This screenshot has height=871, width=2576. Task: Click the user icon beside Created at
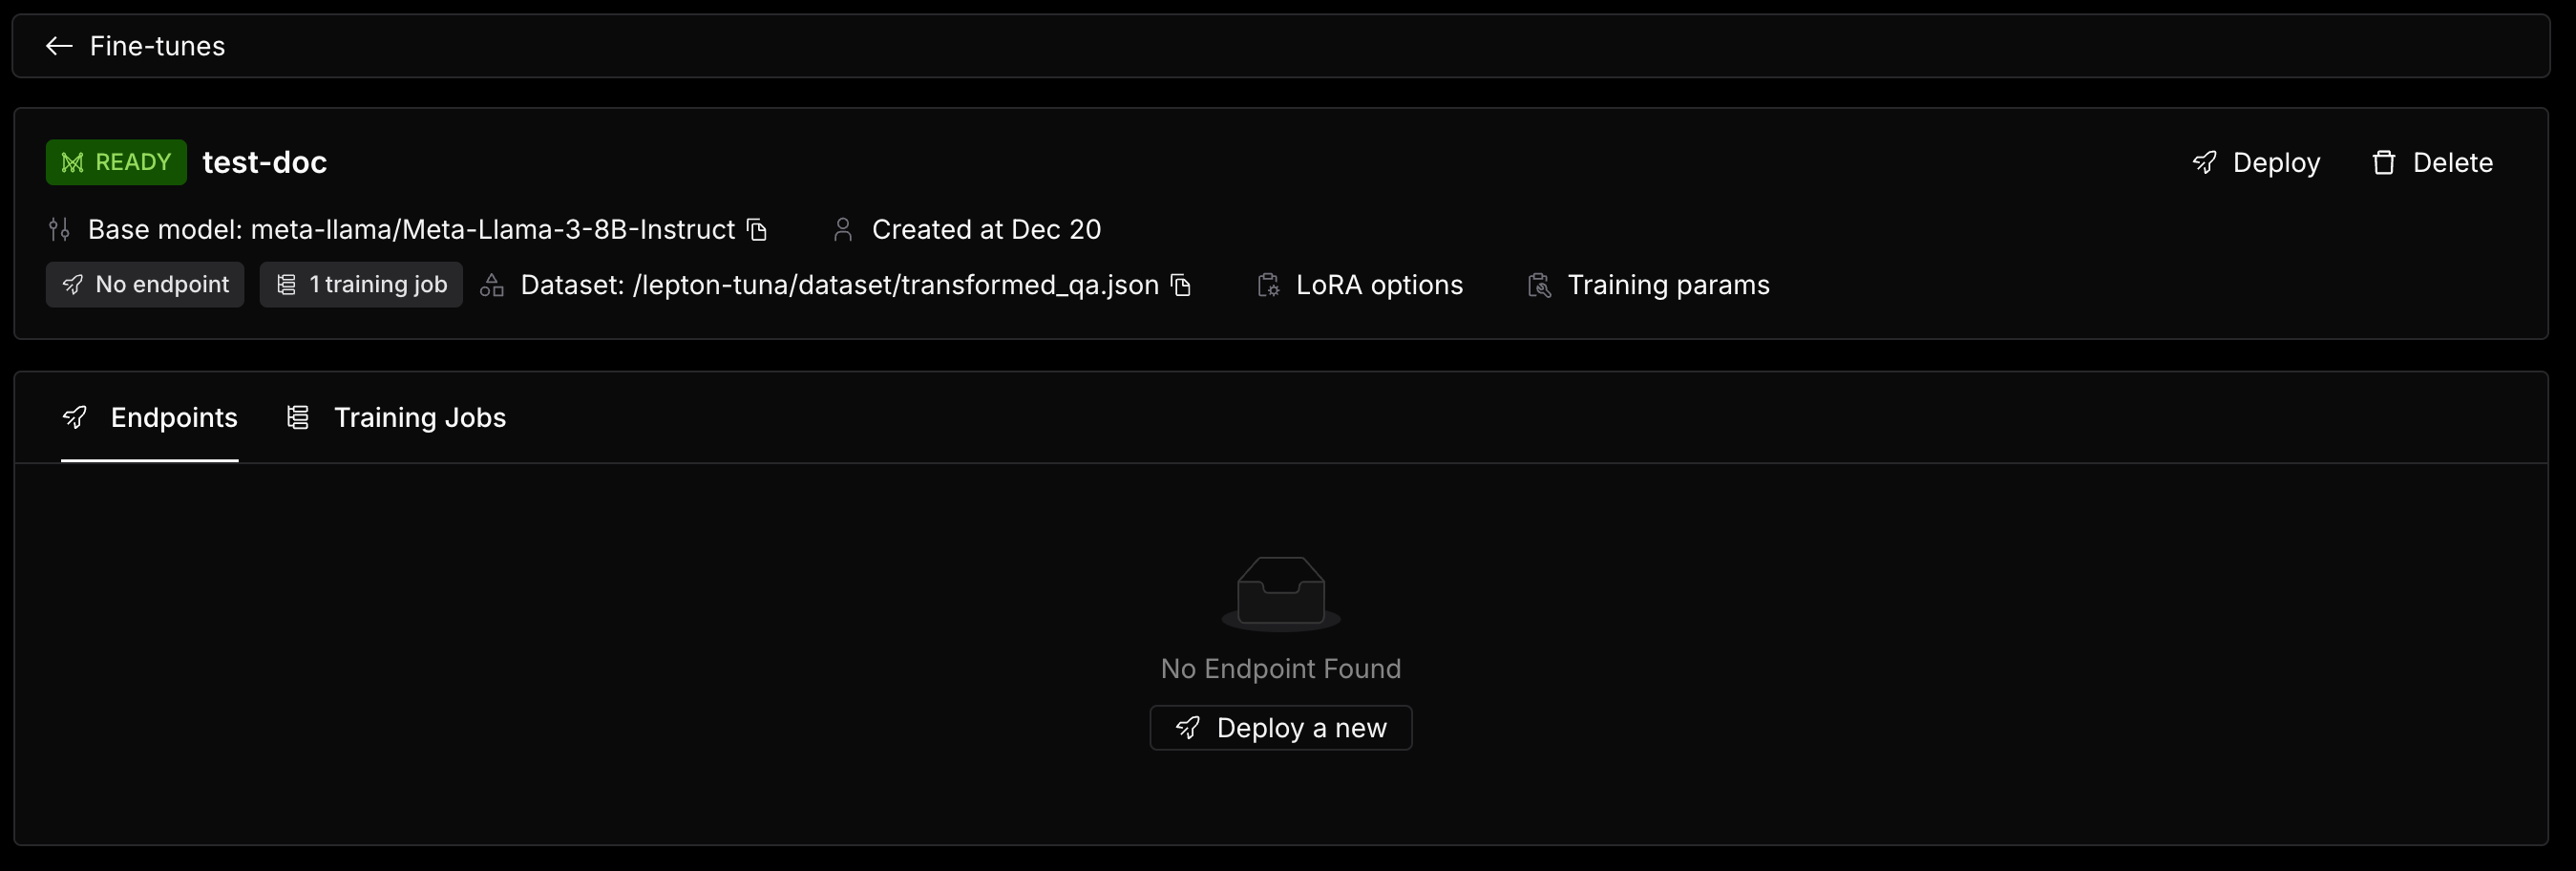pyautogui.click(x=843, y=230)
